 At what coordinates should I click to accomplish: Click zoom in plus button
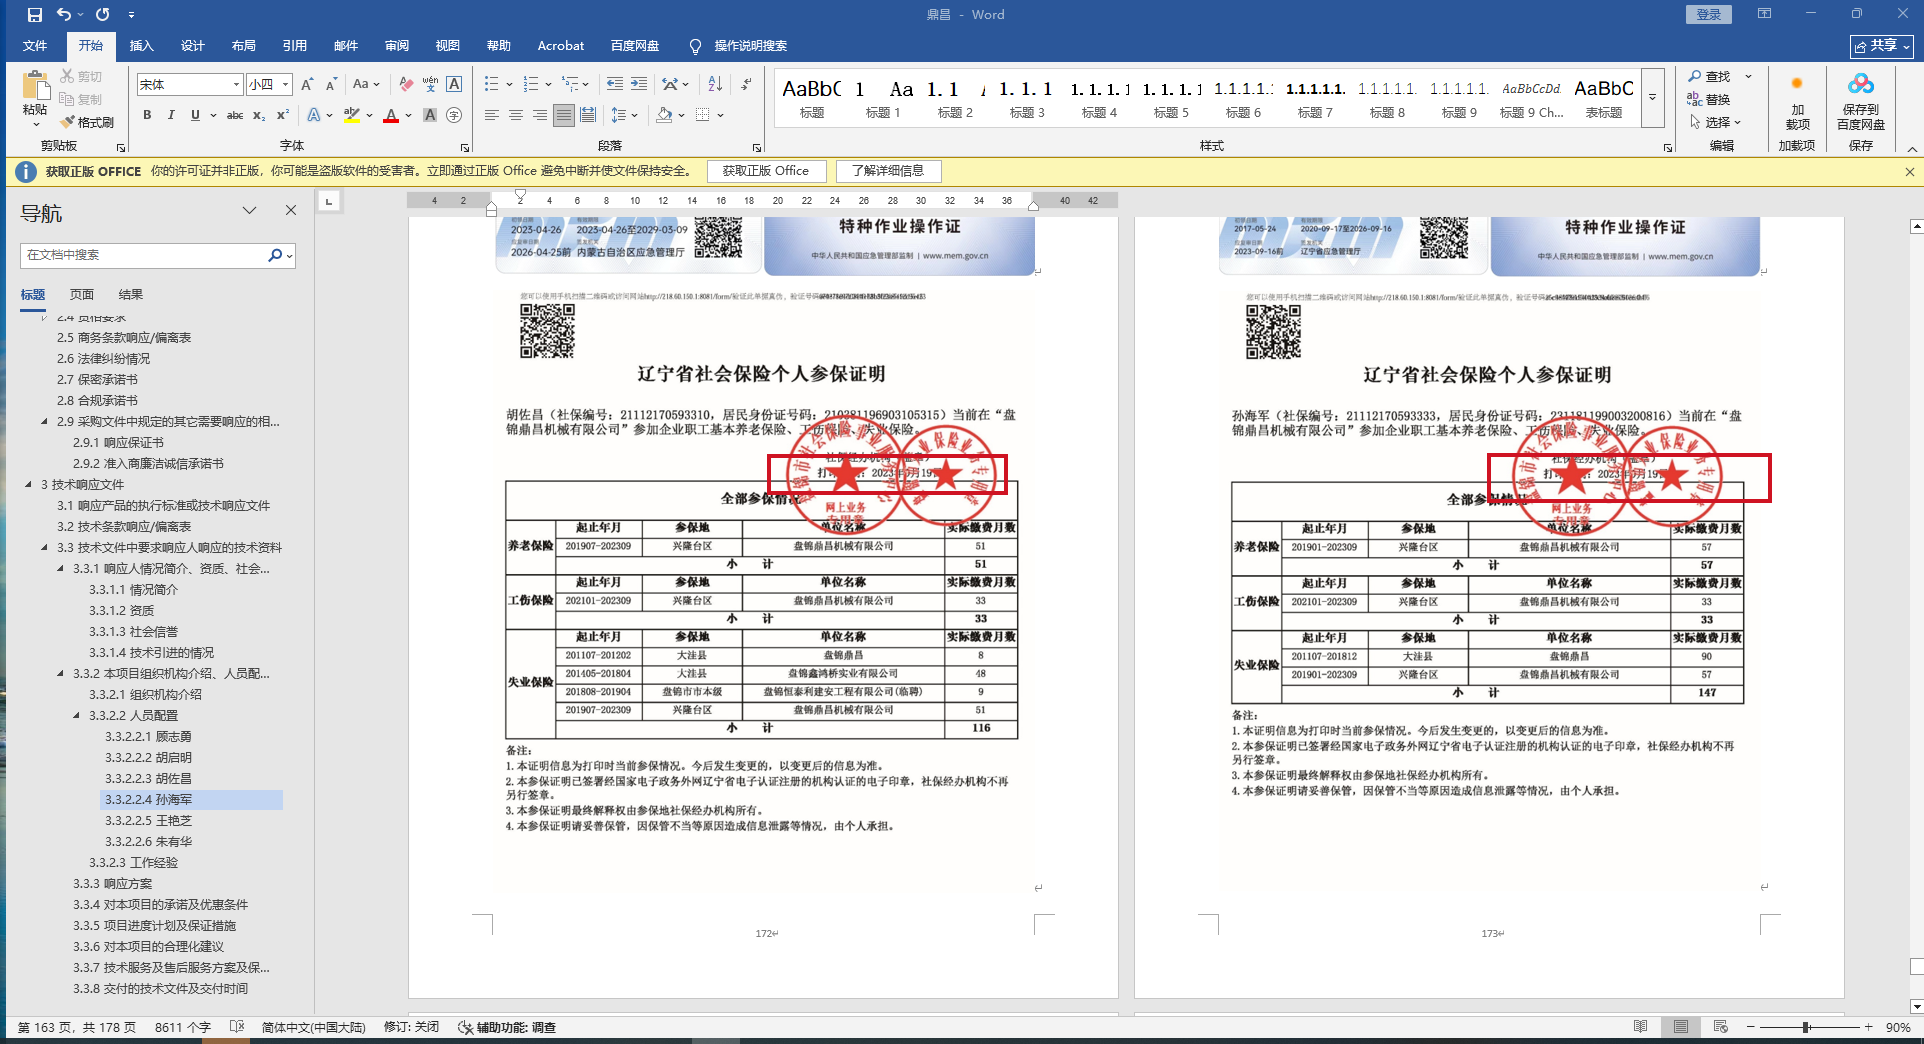(1868, 1027)
